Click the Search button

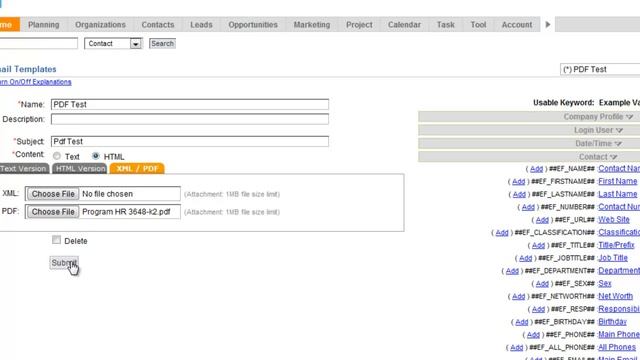pos(162,43)
